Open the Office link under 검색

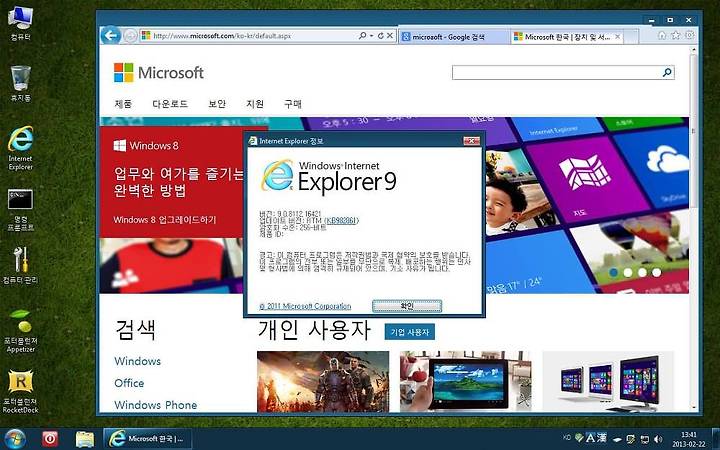tap(129, 383)
